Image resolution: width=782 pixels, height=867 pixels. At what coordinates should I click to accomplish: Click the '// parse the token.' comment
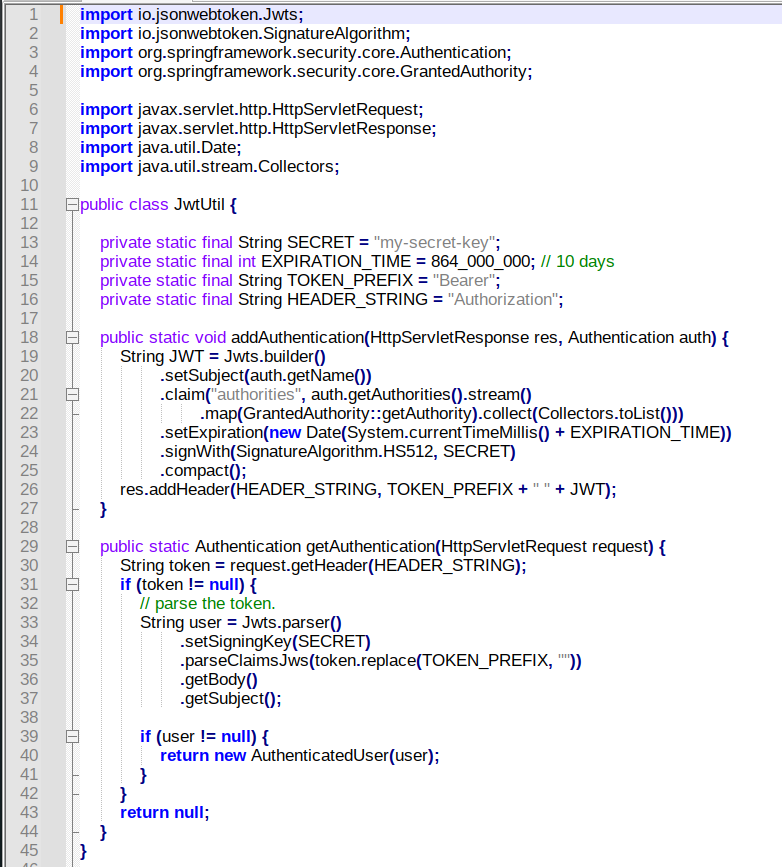[207, 604]
